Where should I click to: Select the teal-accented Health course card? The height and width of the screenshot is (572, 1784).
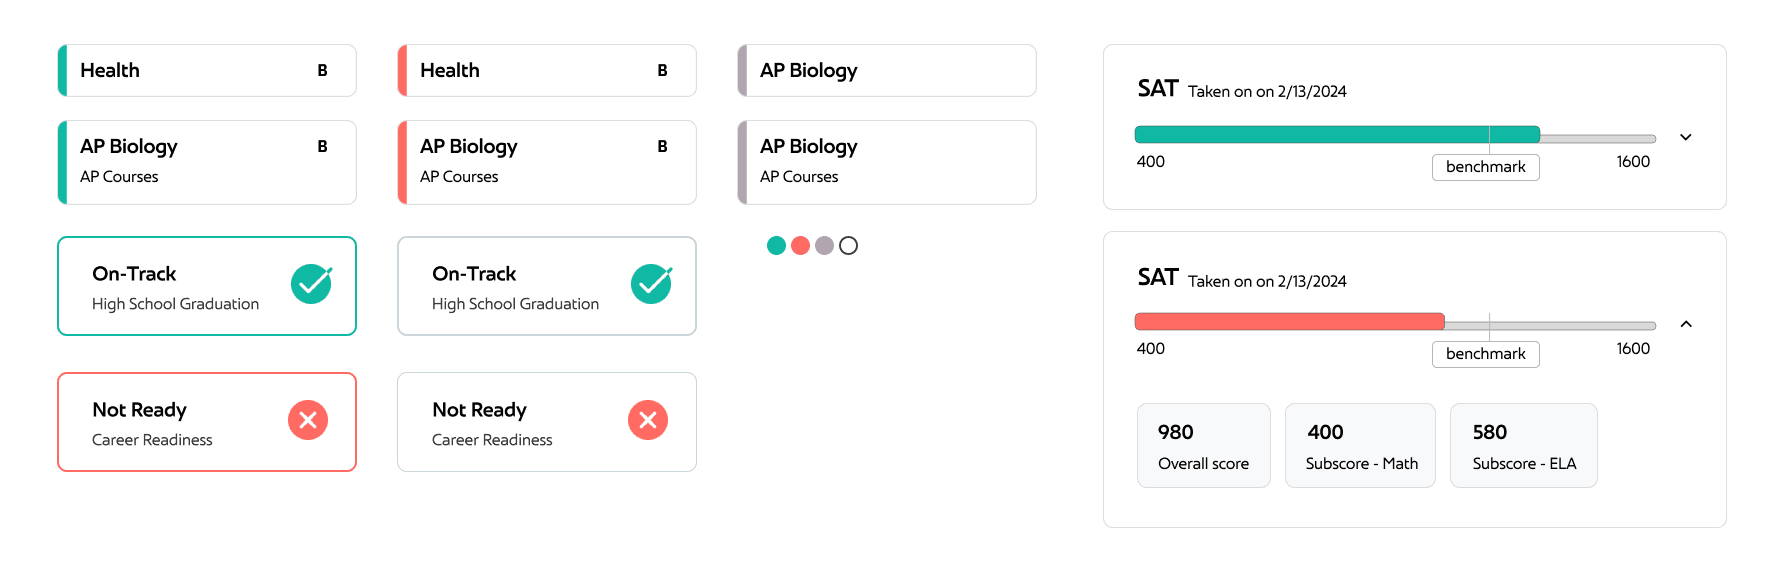(x=207, y=70)
